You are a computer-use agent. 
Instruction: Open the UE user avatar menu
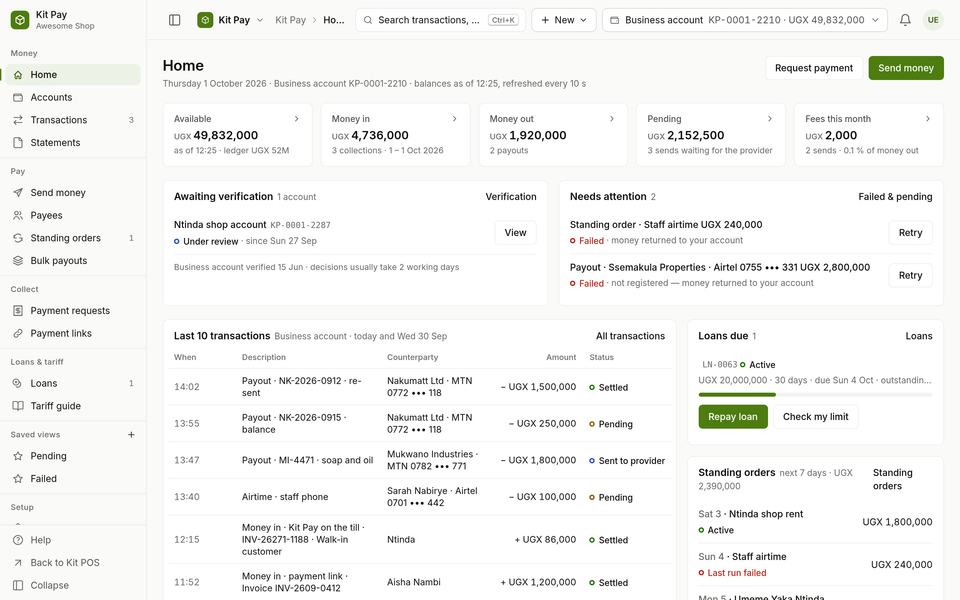point(933,20)
